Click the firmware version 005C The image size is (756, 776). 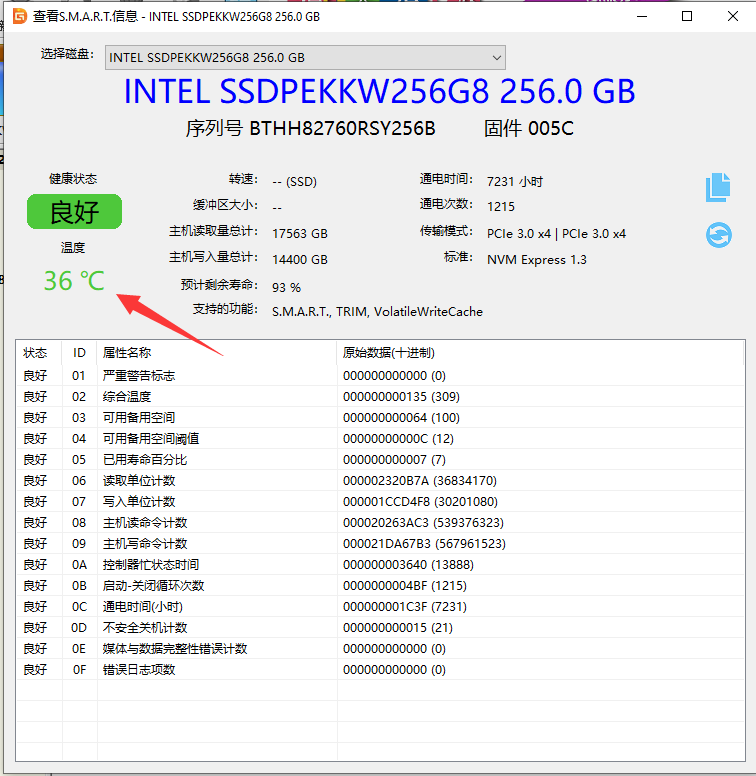(551, 129)
